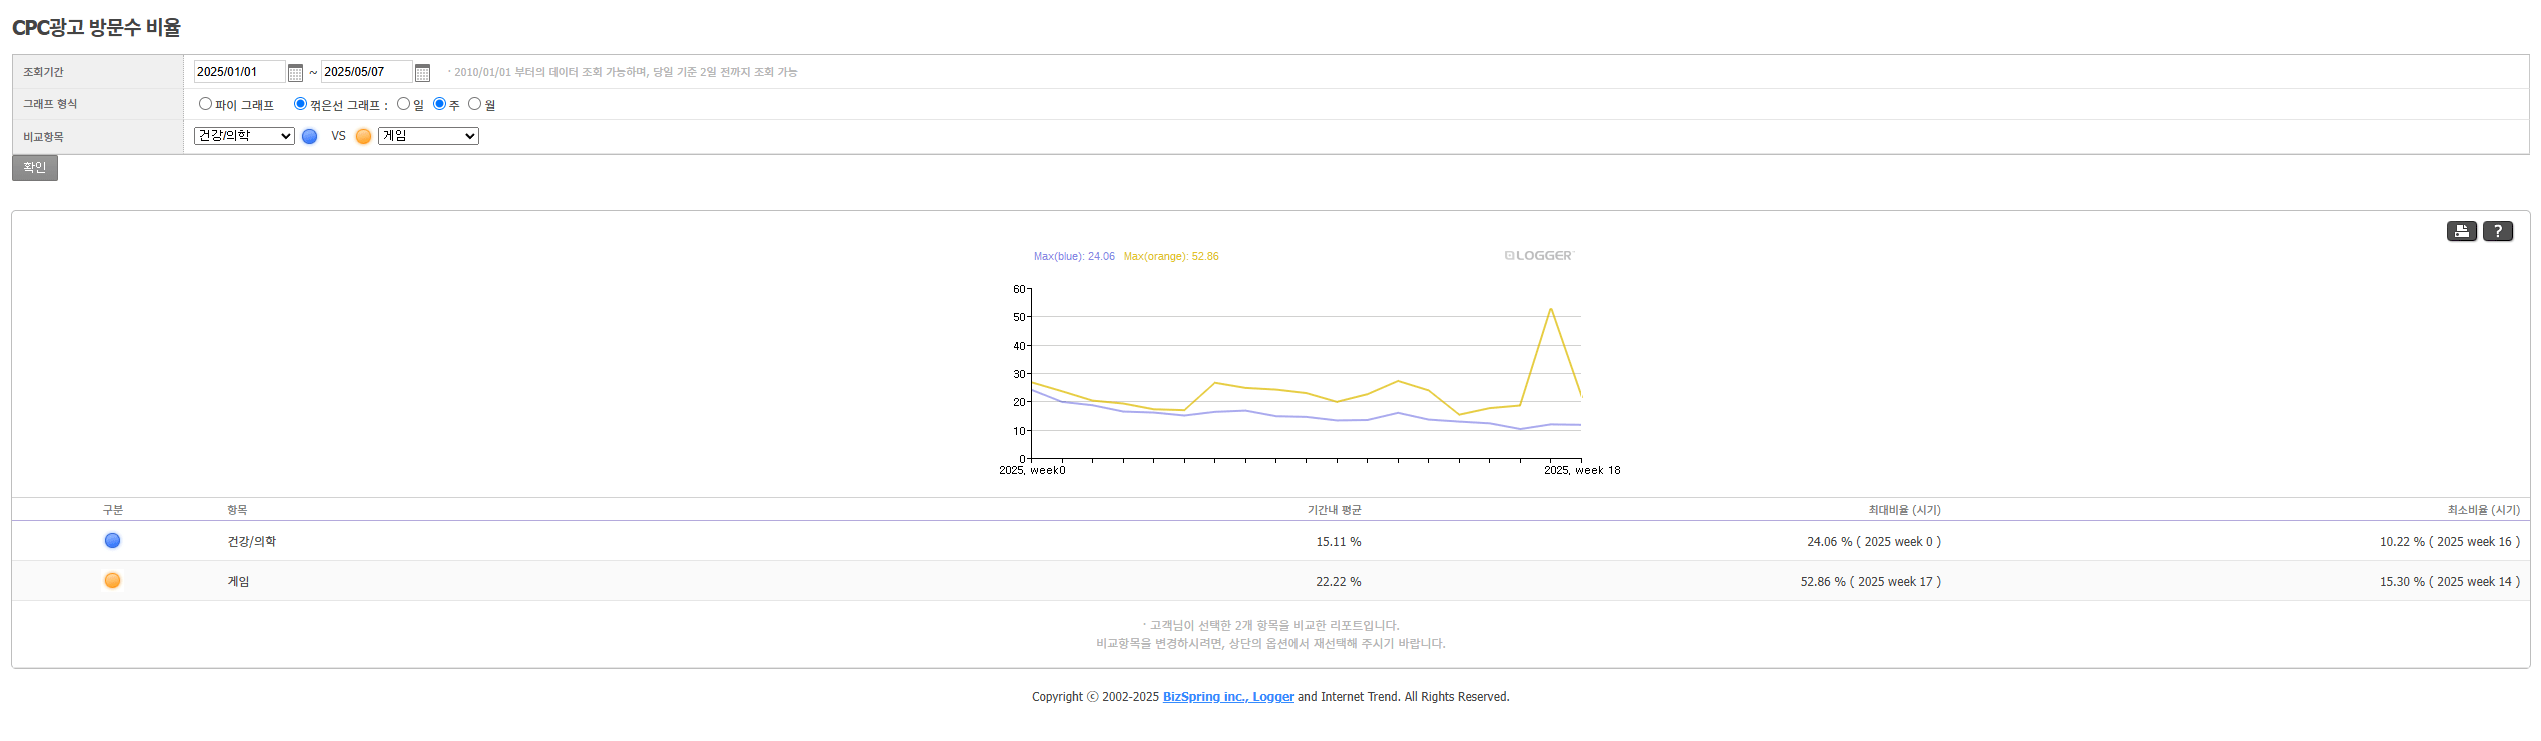Viewport: 2541px width, 741px height.
Task: Click blue marker in 건강/의학 table row
Action: (x=113, y=541)
